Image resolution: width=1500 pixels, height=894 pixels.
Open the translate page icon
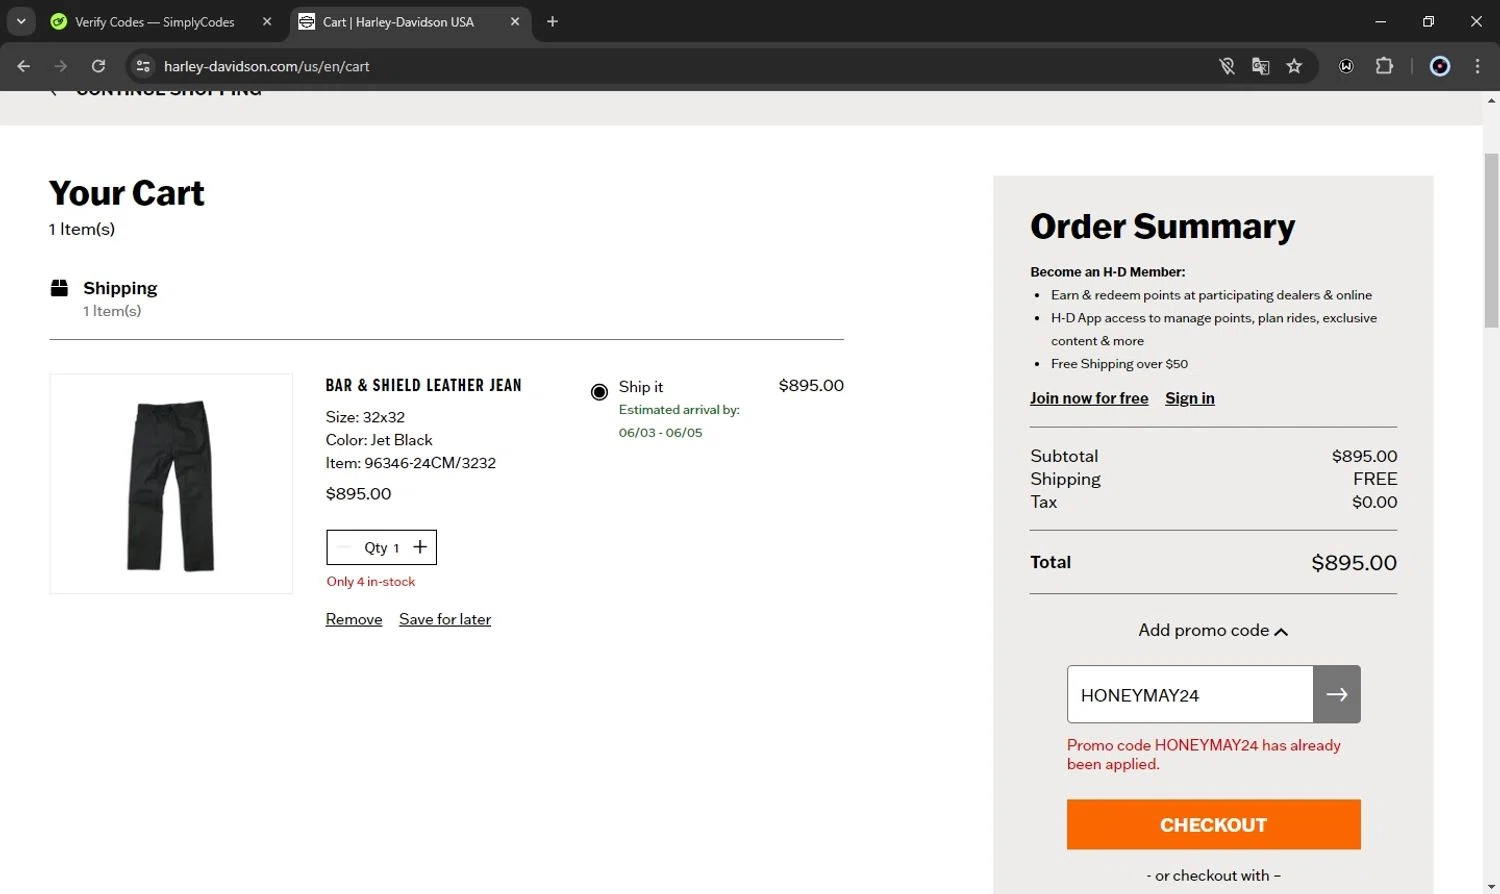coord(1260,66)
